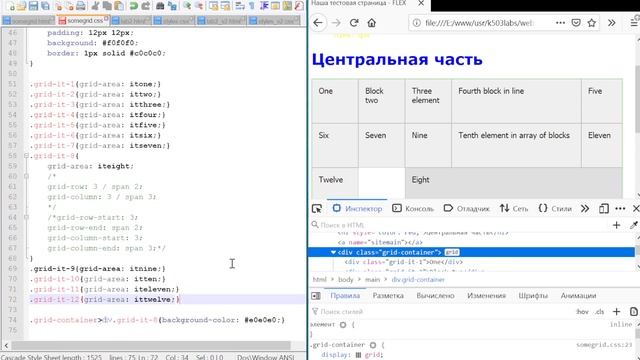Open DevTools options three-dot menu
The image size is (640, 360).
tap(620, 209)
